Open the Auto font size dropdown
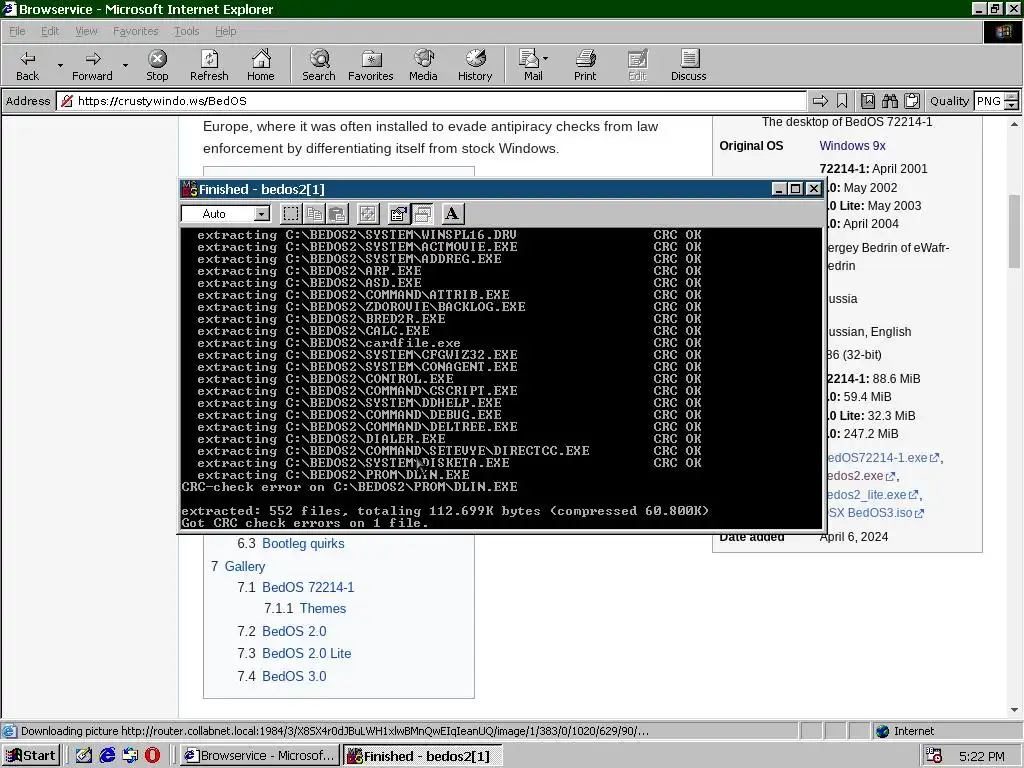 (x=262, y=214)
